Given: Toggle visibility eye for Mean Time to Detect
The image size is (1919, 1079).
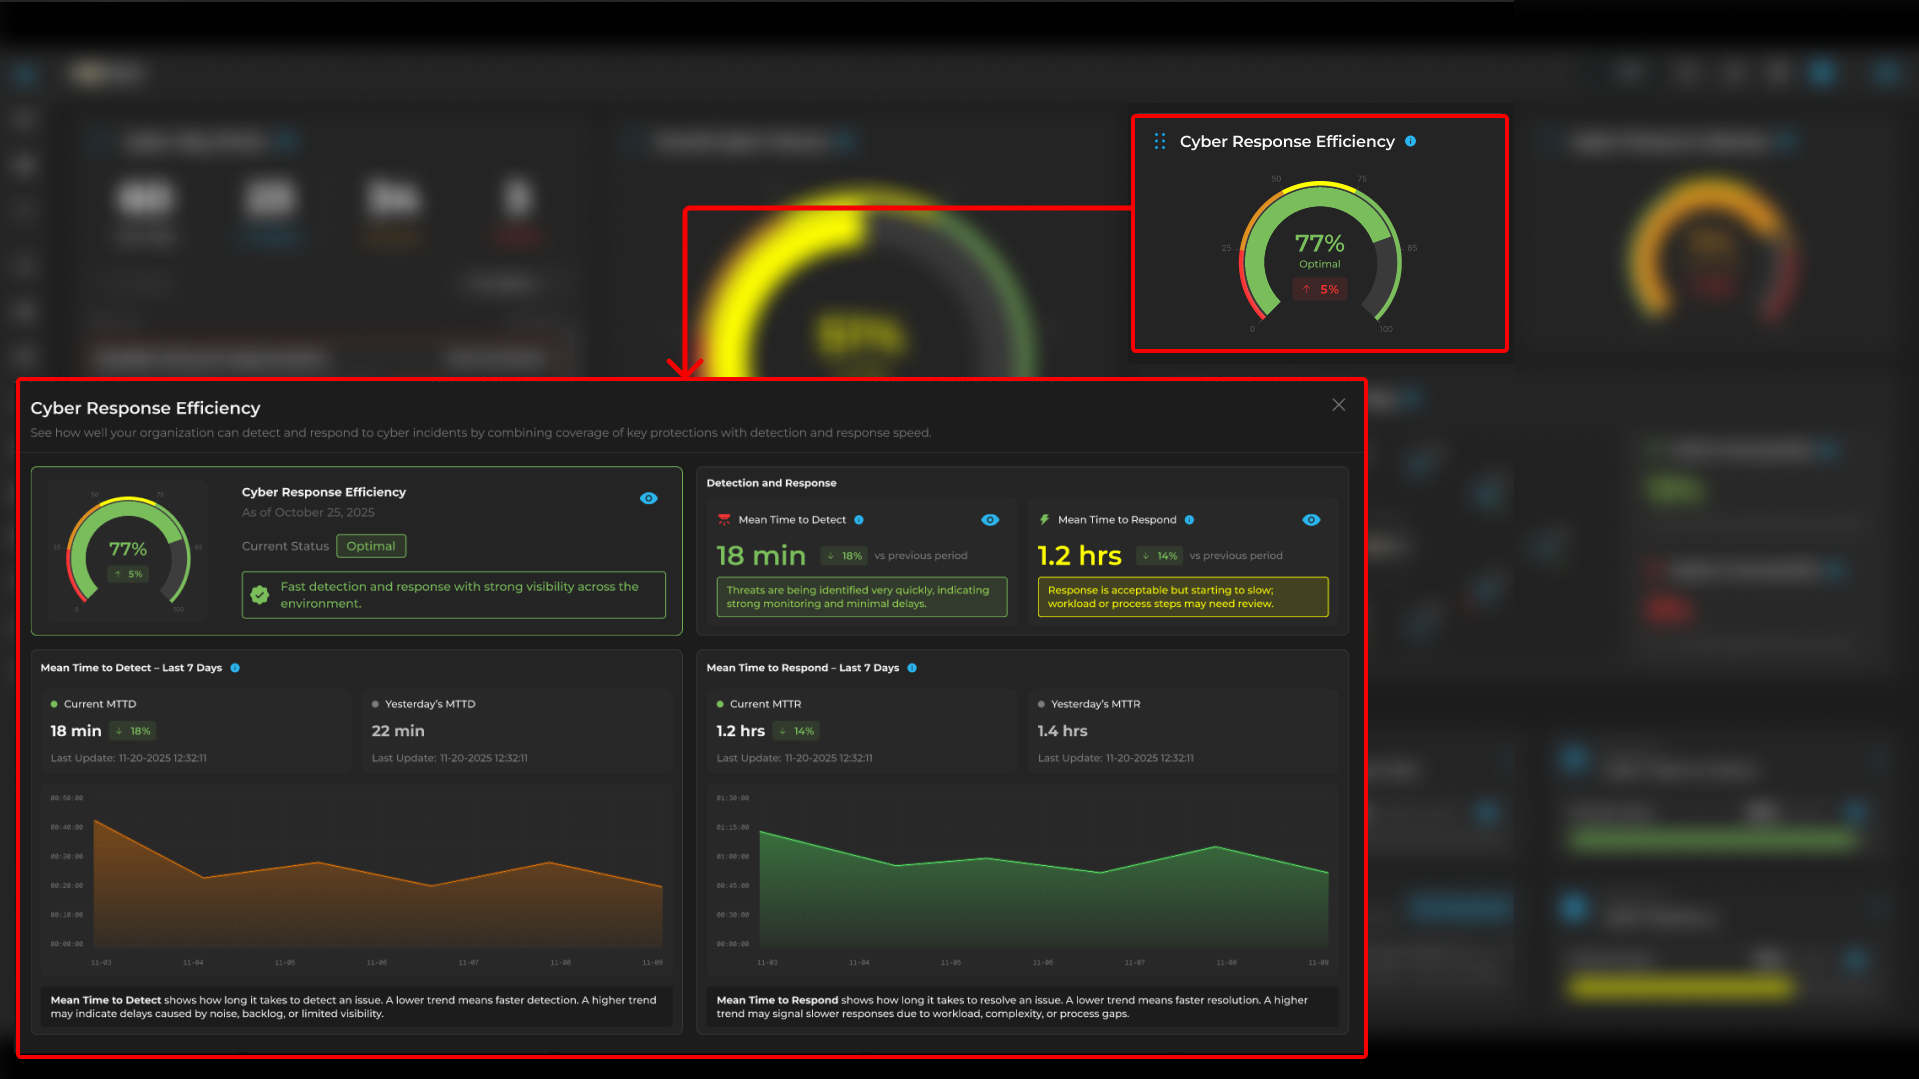Looking at the screenshot, I should coord(990,520).
